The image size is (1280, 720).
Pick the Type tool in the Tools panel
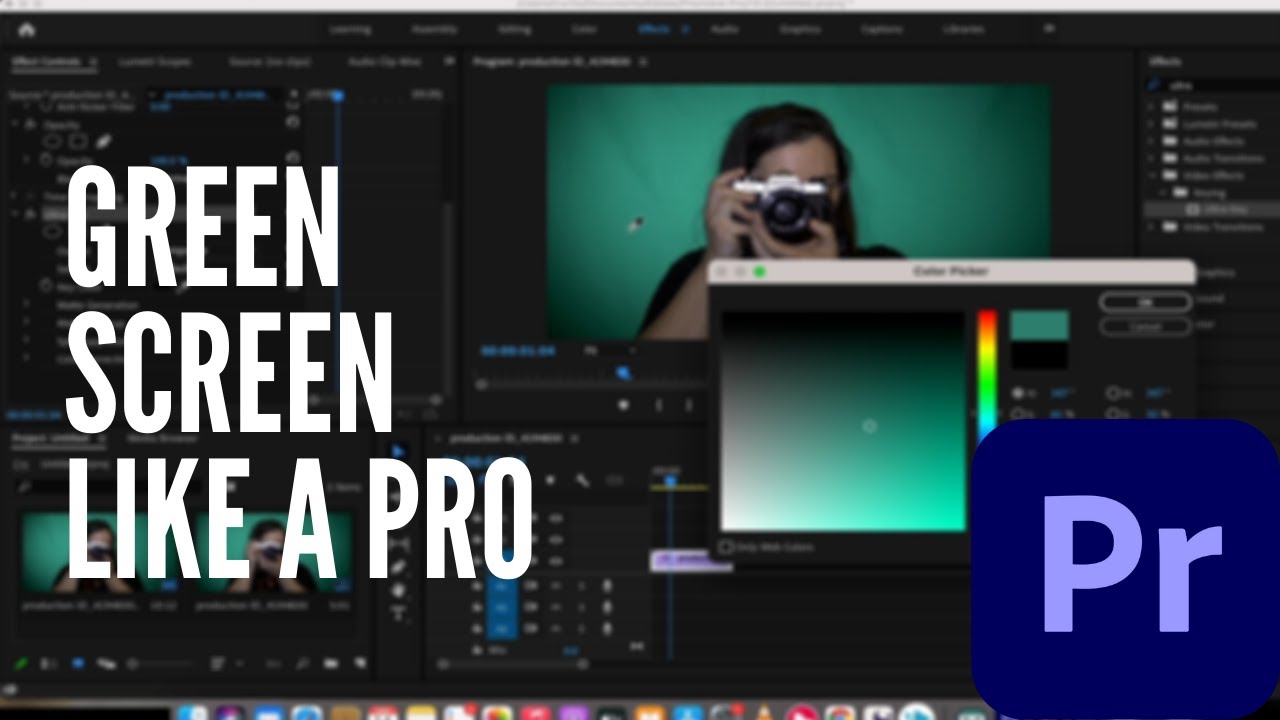tap(399, 612)
